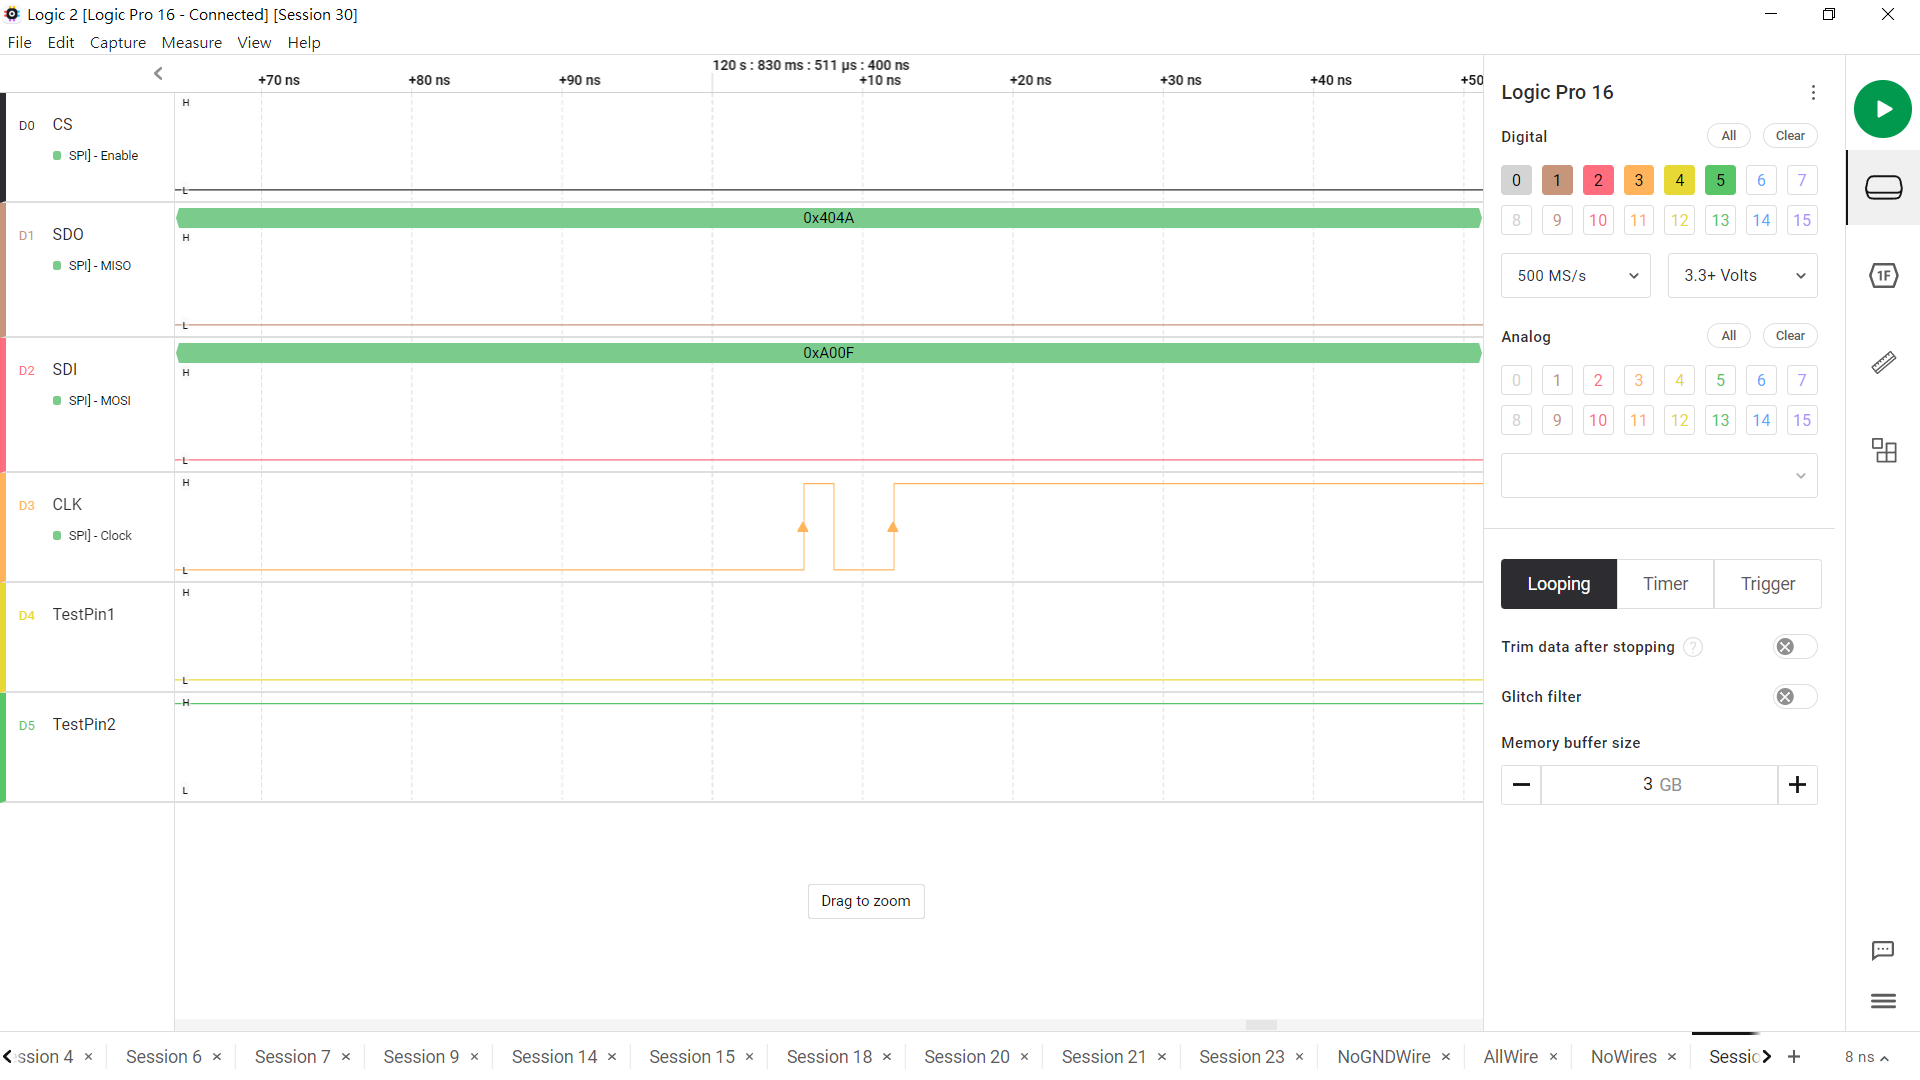Viewport: 1920px width, 1080px height.
Task: Open the Capture menu
Action: (x=118, y=42)
